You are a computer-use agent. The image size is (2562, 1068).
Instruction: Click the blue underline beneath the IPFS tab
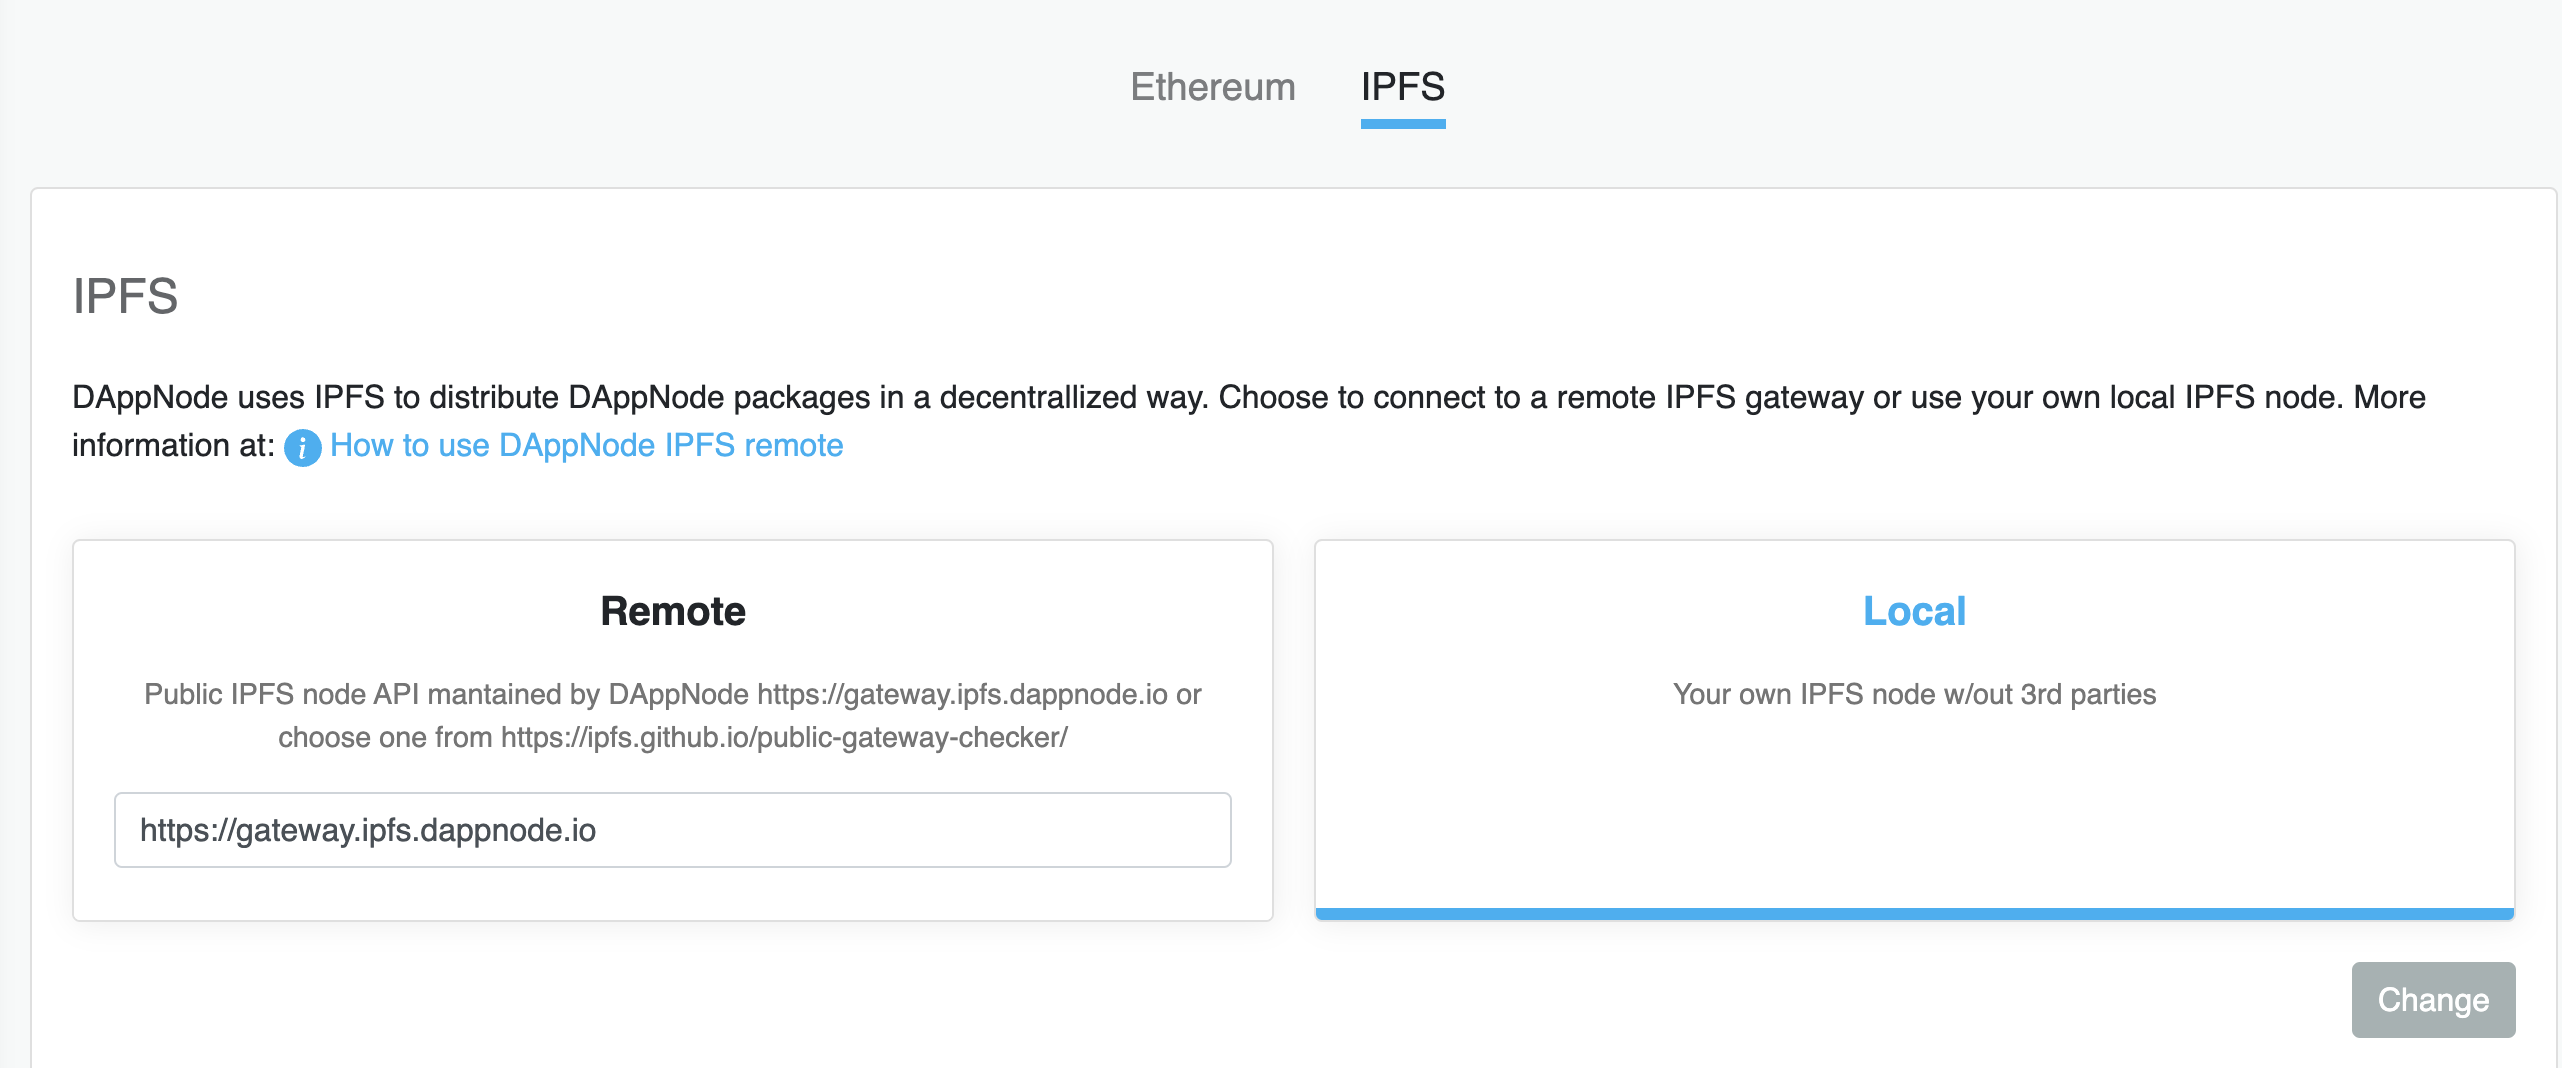tap(1402, 126)
